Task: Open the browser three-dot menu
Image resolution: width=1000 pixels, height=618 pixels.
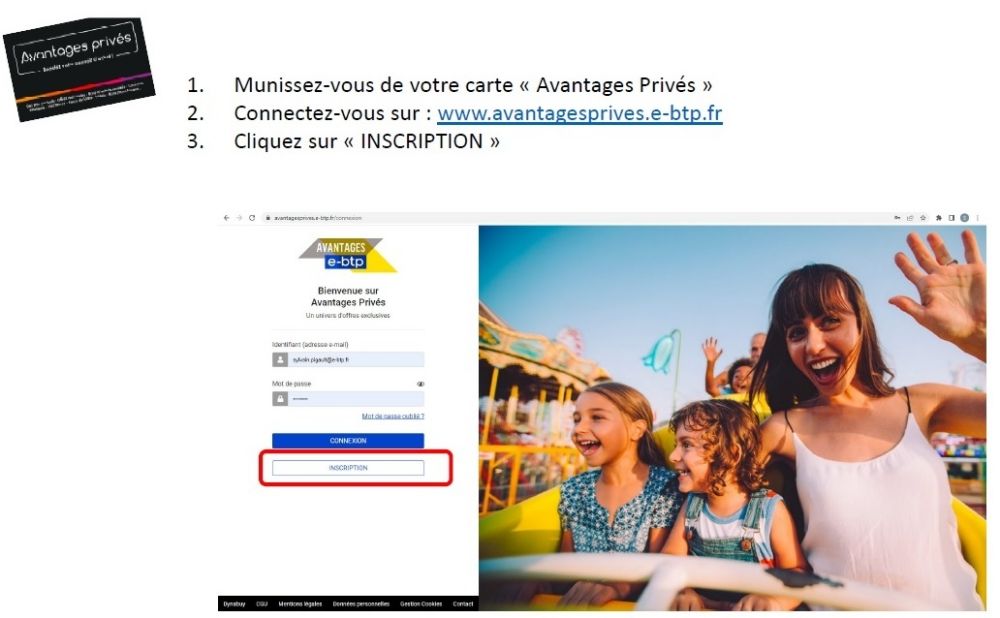Action: coord(978,217)
